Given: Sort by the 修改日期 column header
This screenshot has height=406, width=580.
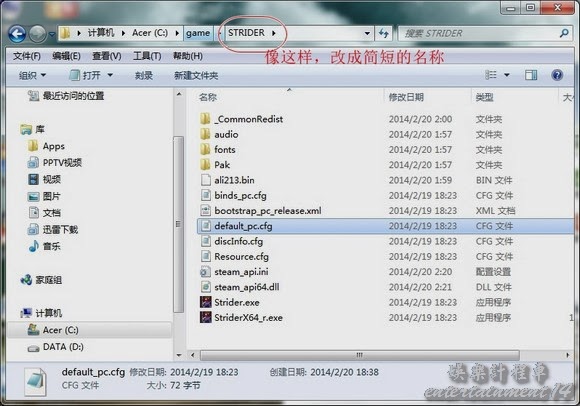Looking at the screenshot, I should (406, 97).
